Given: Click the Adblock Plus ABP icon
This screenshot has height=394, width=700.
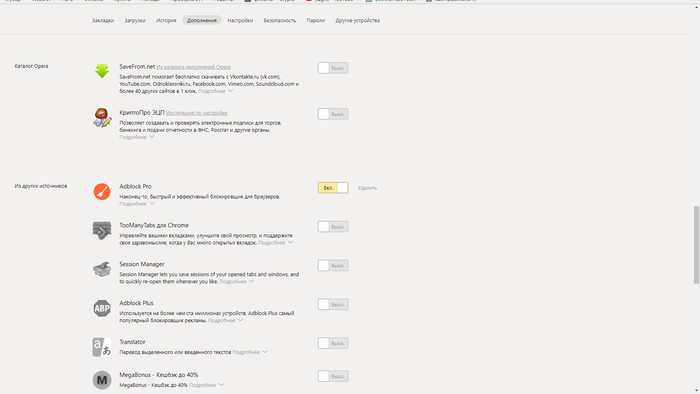Looking at the screenshot, I should 102,308.
